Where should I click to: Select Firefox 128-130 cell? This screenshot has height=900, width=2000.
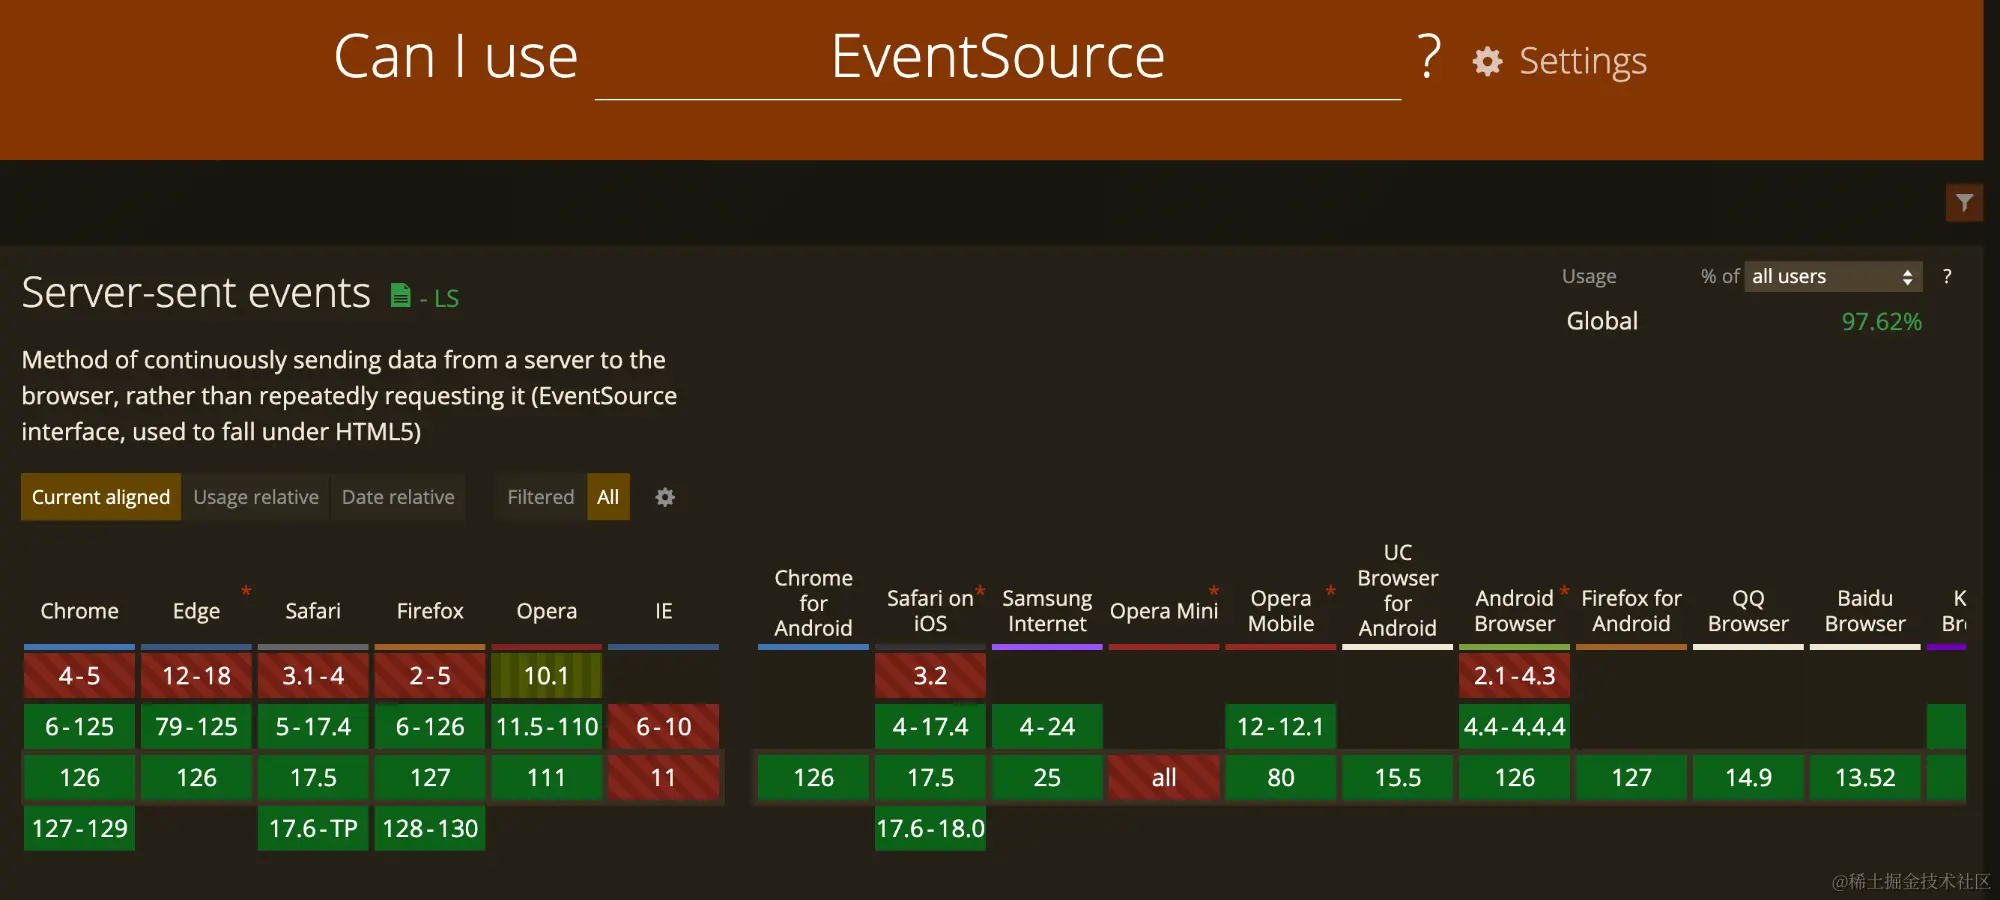click(x=430, y=829)
